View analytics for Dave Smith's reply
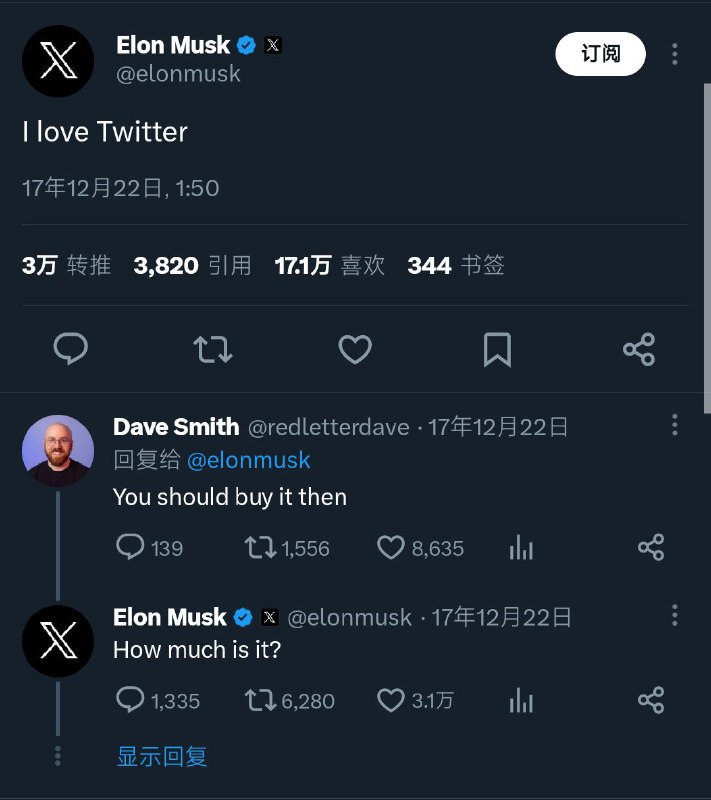711x800 pixels. (521, 547)
